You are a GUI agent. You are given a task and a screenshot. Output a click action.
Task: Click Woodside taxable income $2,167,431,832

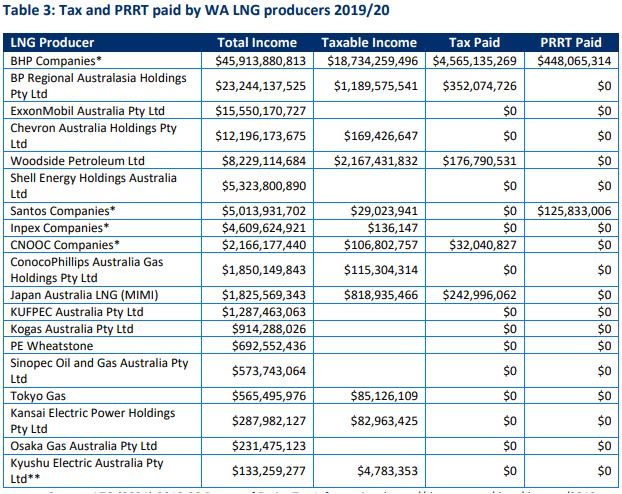[x=376, y=161]
